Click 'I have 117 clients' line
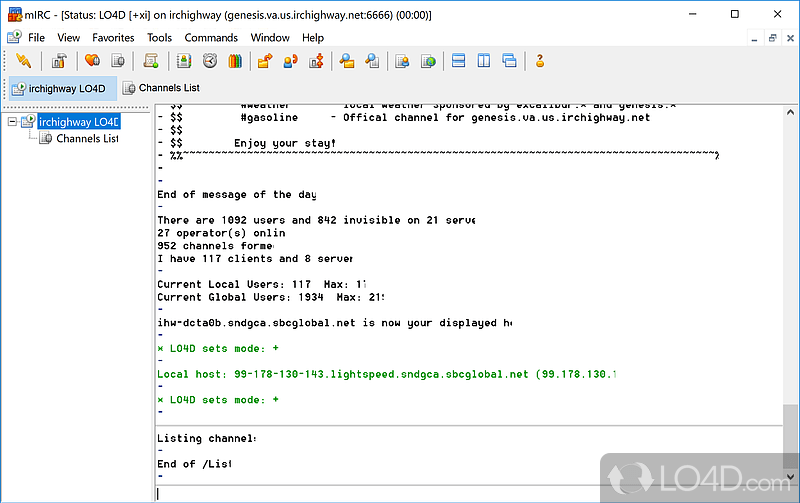This screenshot has width=800, height=503. [255, 258]
